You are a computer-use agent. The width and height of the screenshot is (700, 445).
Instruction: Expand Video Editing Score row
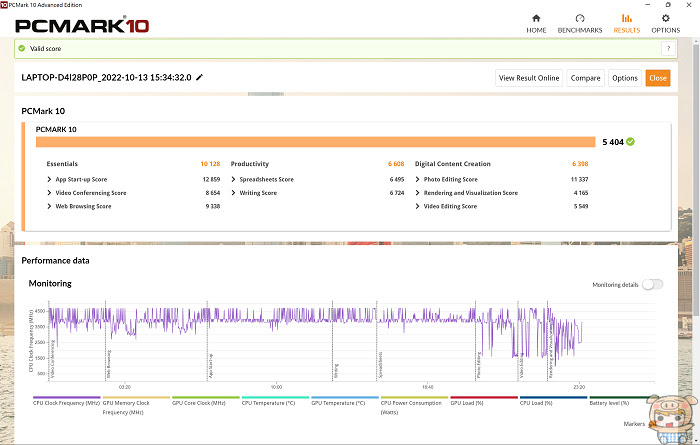coord(417,206)
